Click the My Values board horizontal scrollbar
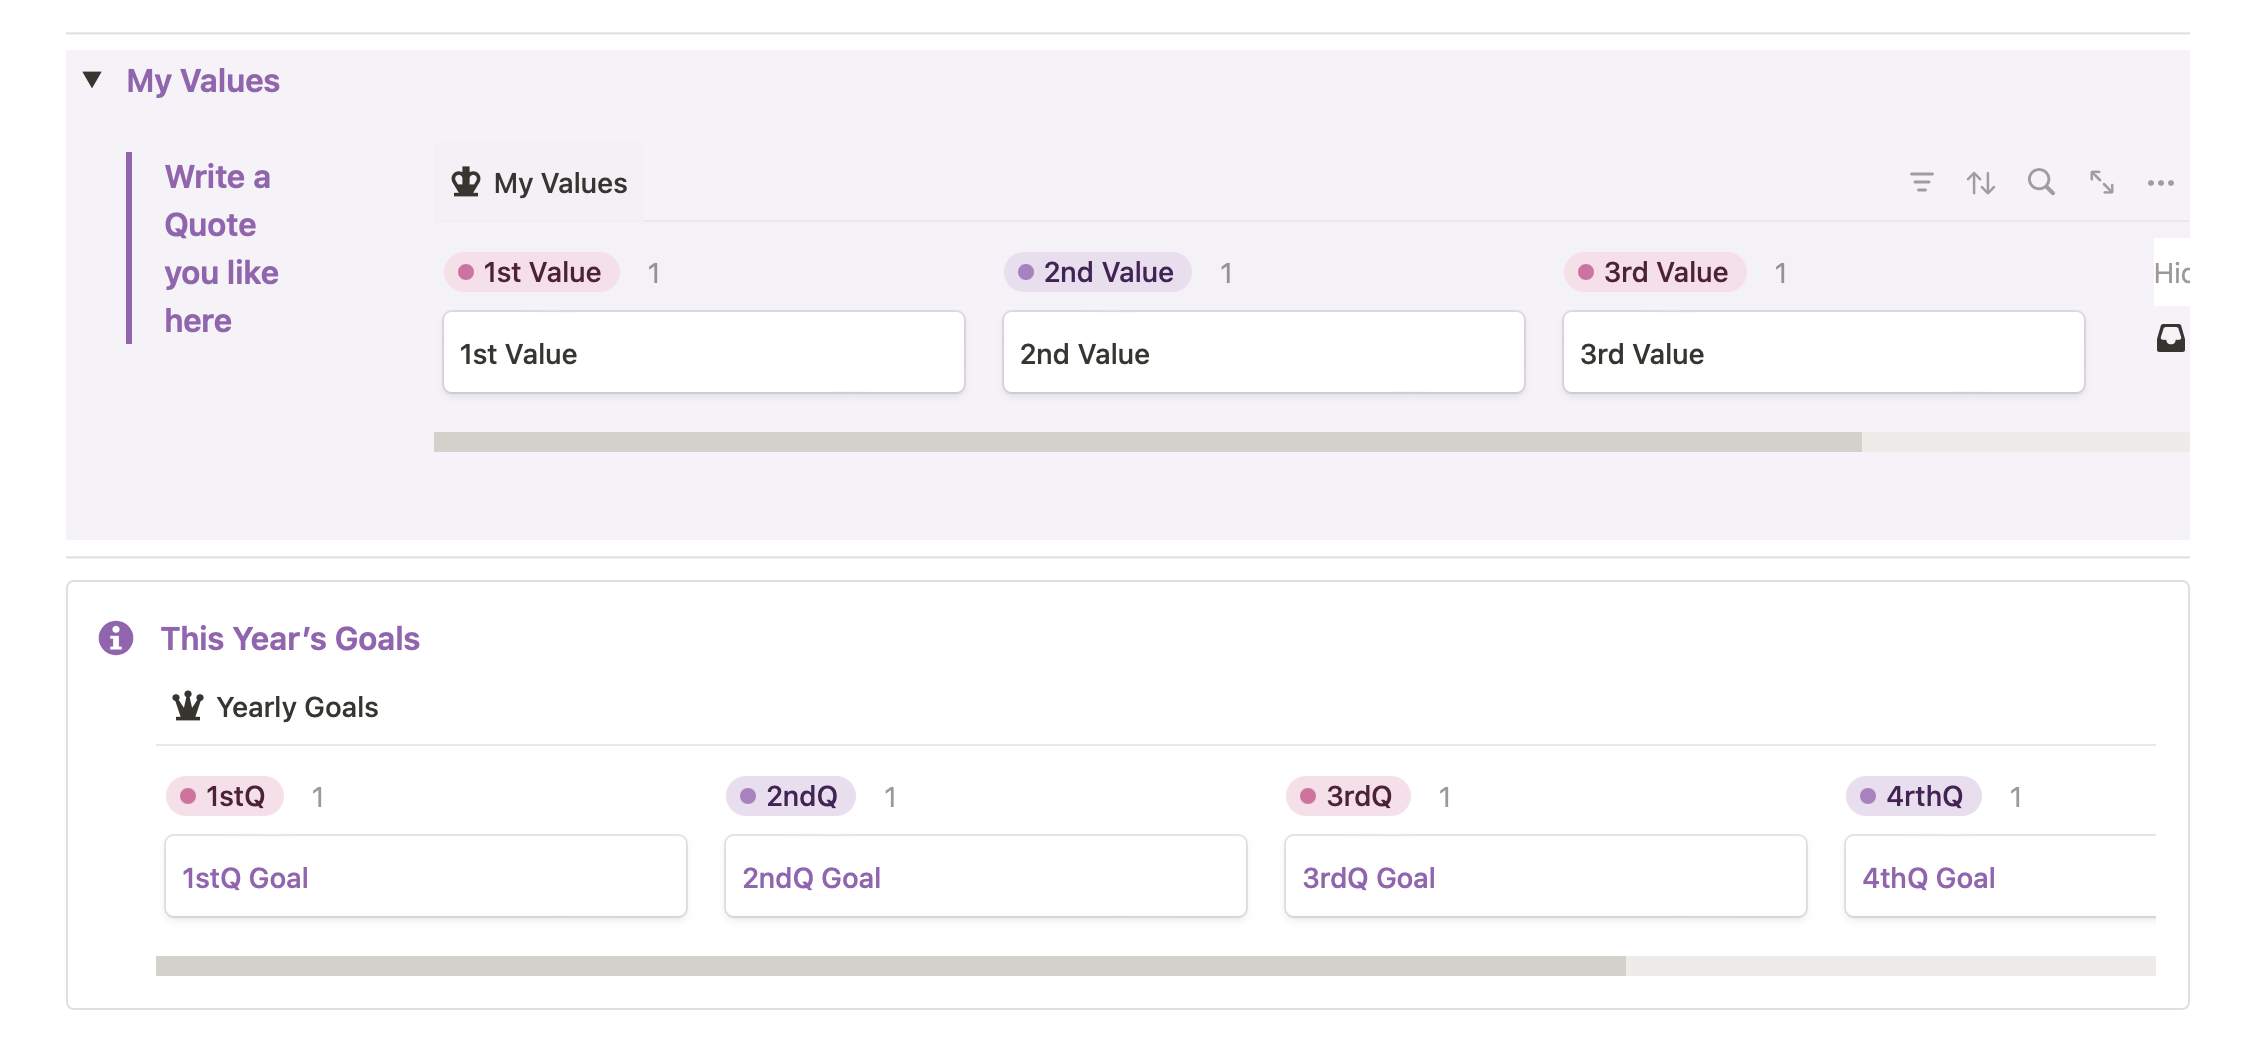2242x1042 pixels. tap(1147, 442)
